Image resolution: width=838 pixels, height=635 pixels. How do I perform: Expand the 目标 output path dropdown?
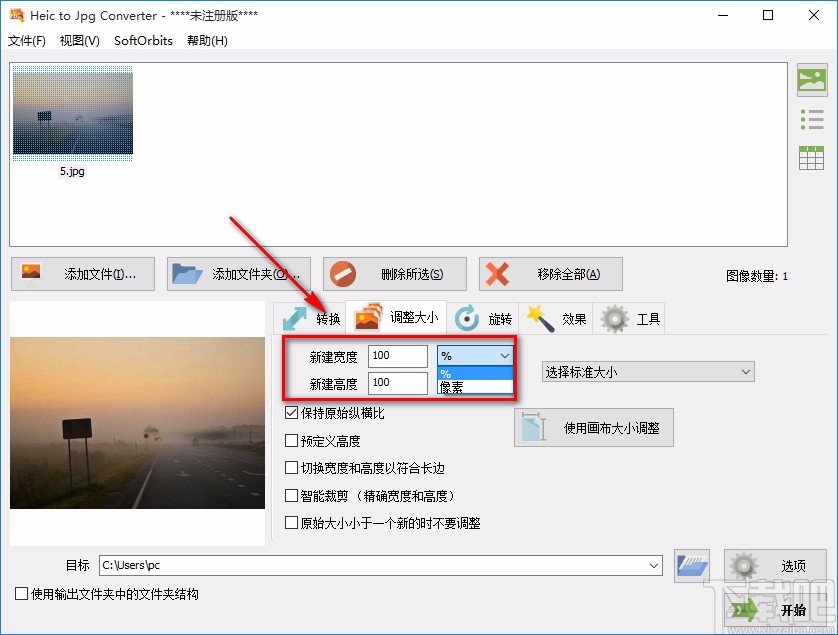tap(655, 565)
